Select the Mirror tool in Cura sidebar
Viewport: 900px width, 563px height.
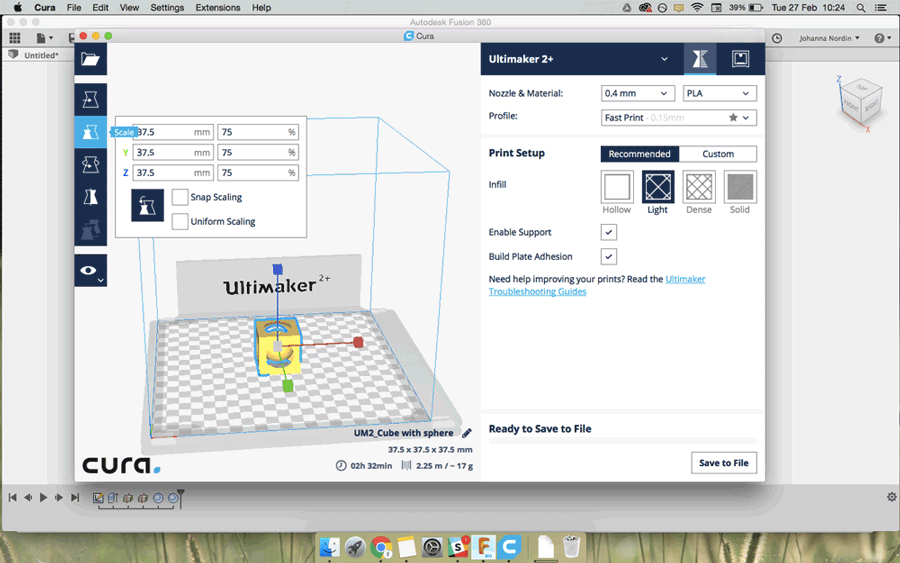[x=90, y=197]
